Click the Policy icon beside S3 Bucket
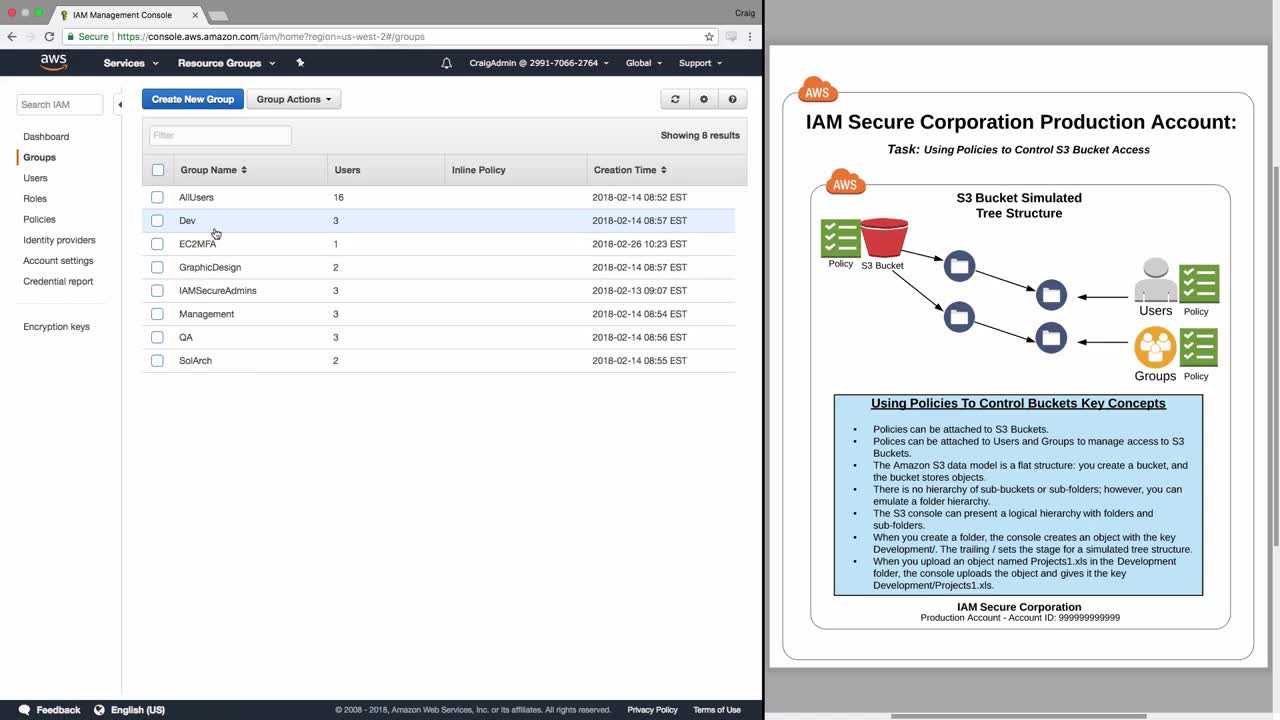 coord(841,238)
